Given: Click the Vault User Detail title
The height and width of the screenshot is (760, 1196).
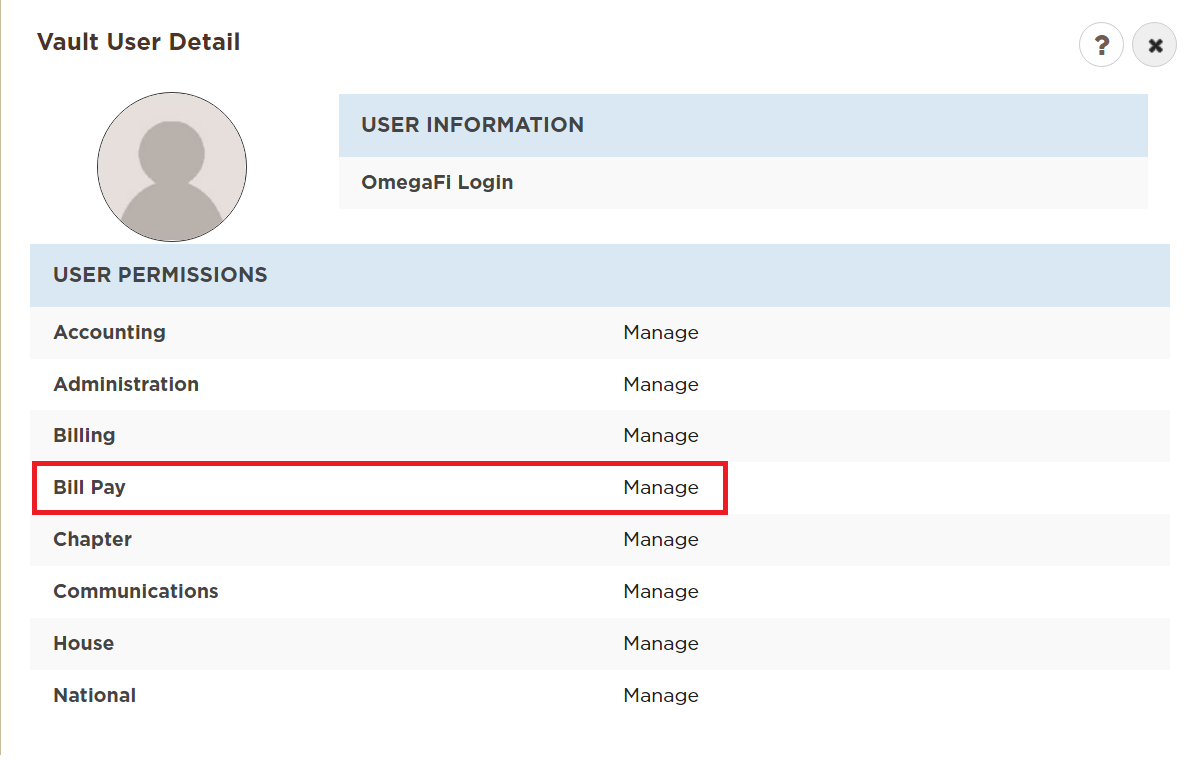Looking at the screenshot, I should coord(138,42).
